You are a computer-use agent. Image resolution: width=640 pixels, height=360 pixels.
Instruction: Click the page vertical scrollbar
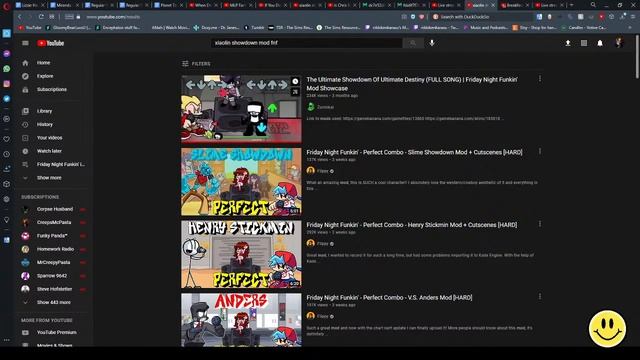(x=637, y=57)
